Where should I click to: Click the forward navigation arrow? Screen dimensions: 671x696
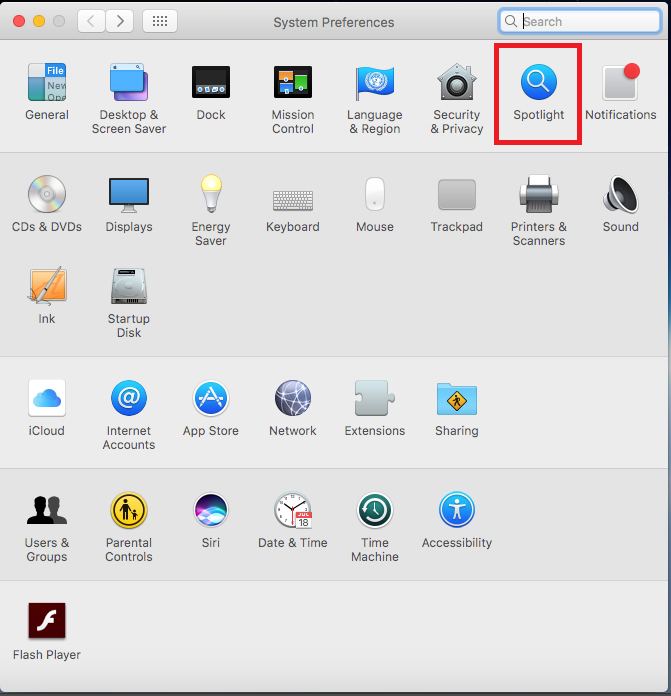[x=120, y=21]
